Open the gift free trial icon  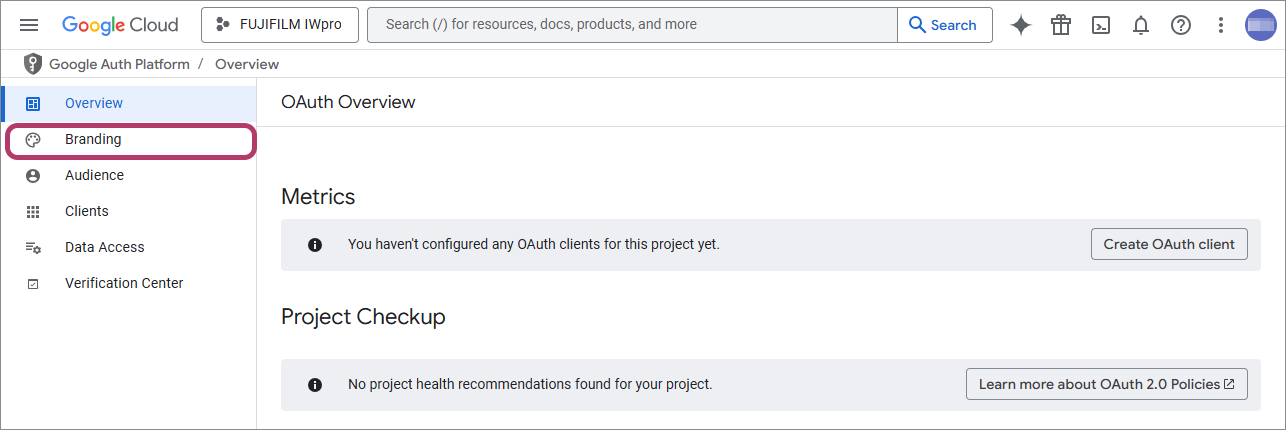[x=1061, y=25]
